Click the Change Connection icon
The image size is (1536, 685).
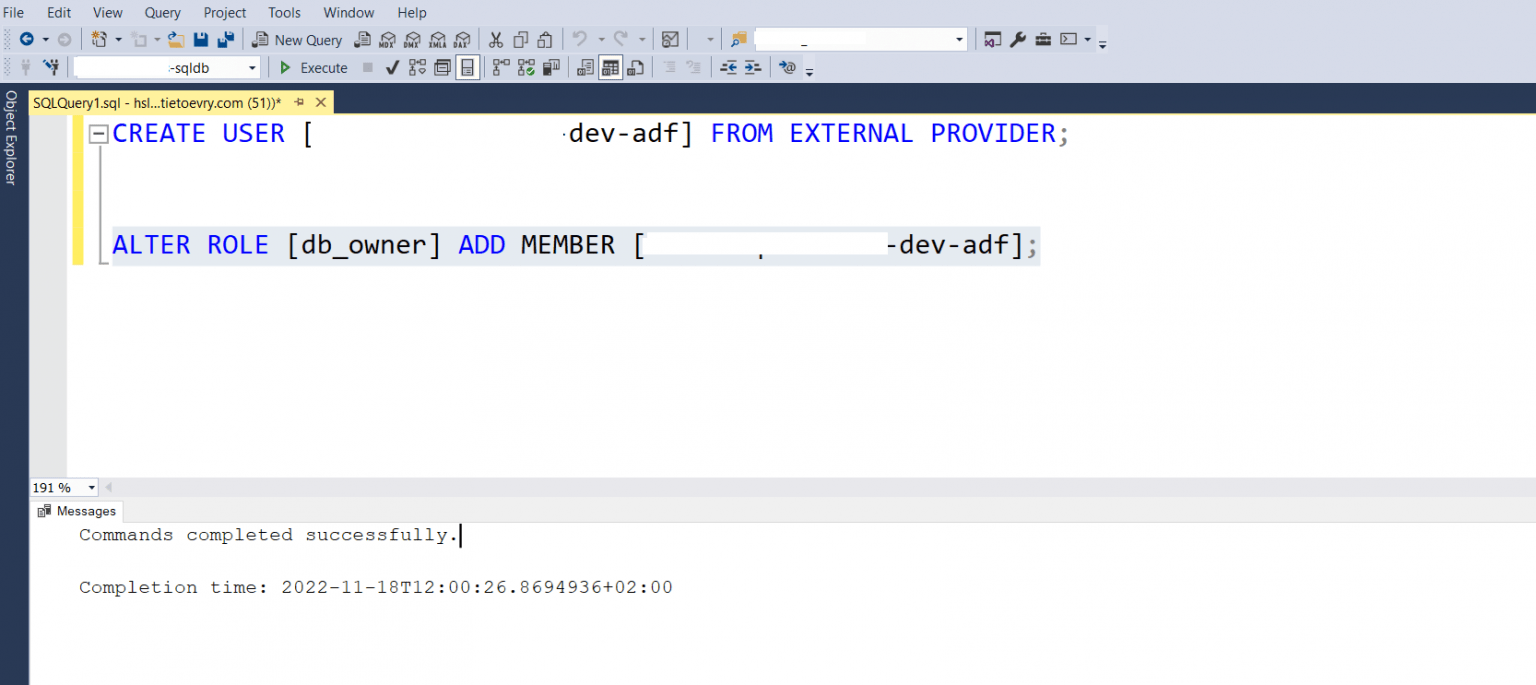(51, 67)
